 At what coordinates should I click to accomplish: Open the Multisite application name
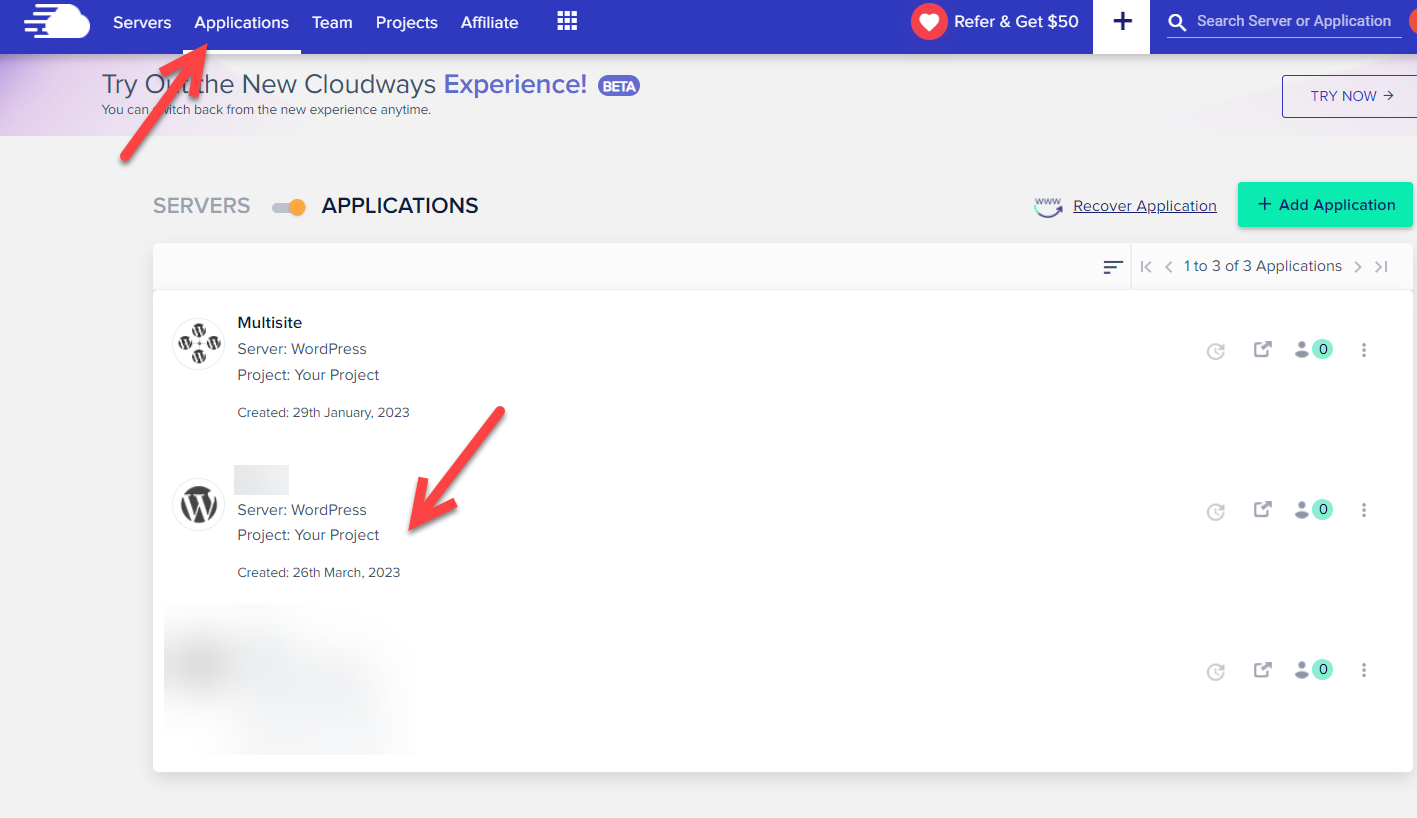pos(270,323)
